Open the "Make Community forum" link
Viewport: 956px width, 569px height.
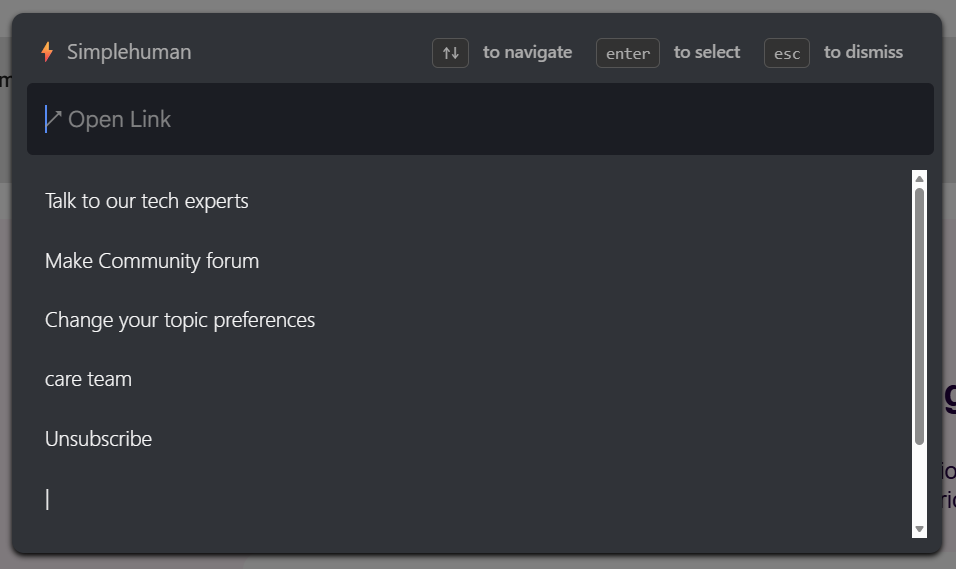(152, 261)
